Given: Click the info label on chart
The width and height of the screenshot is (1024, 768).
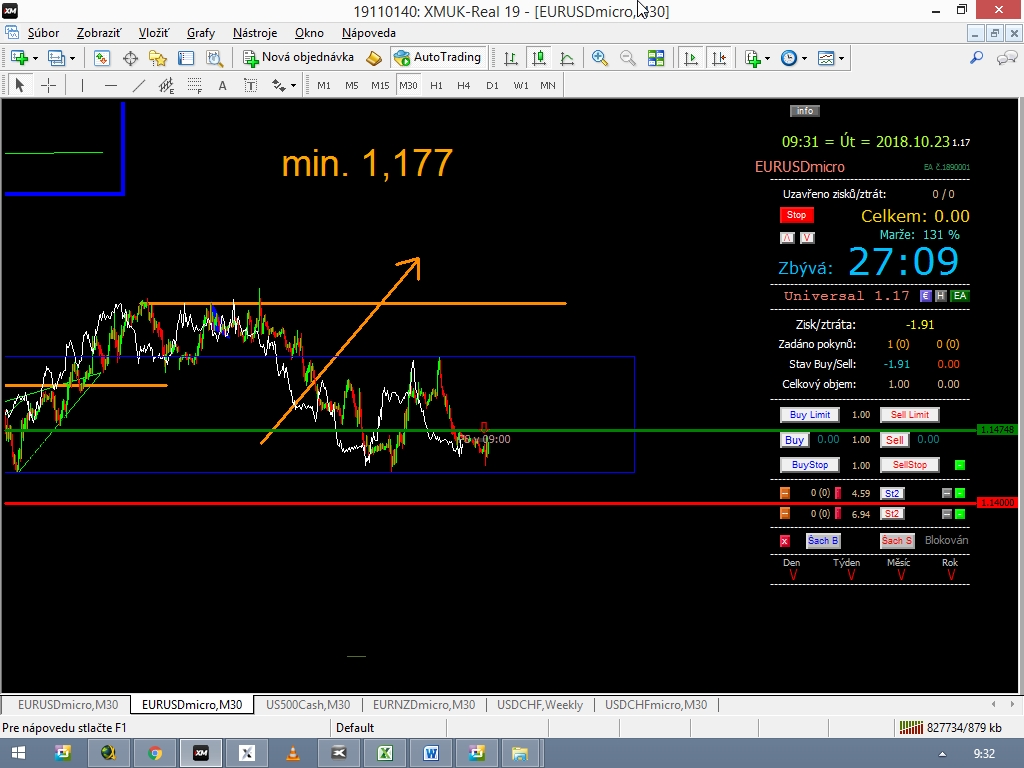Looking at the screenshot, I should pos(805,111).
